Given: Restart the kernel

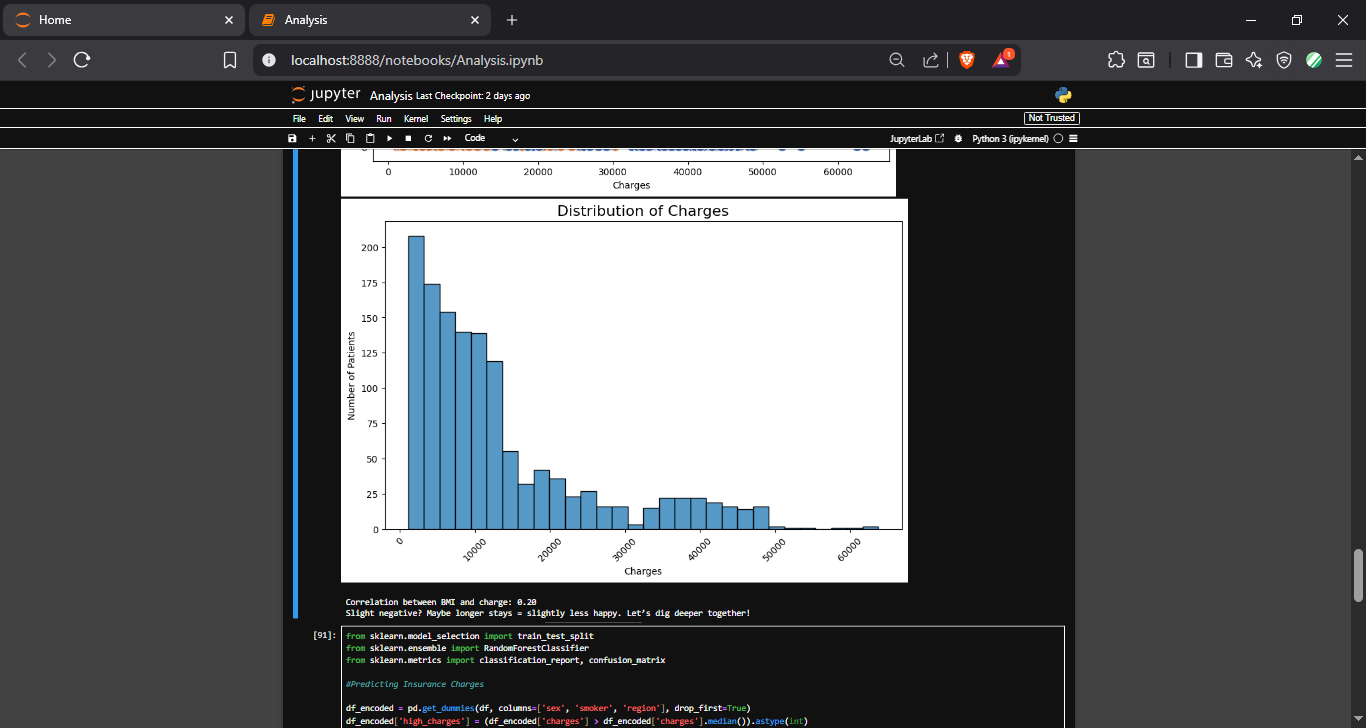Looking at the screenshot, I should [x=428, y=138].
